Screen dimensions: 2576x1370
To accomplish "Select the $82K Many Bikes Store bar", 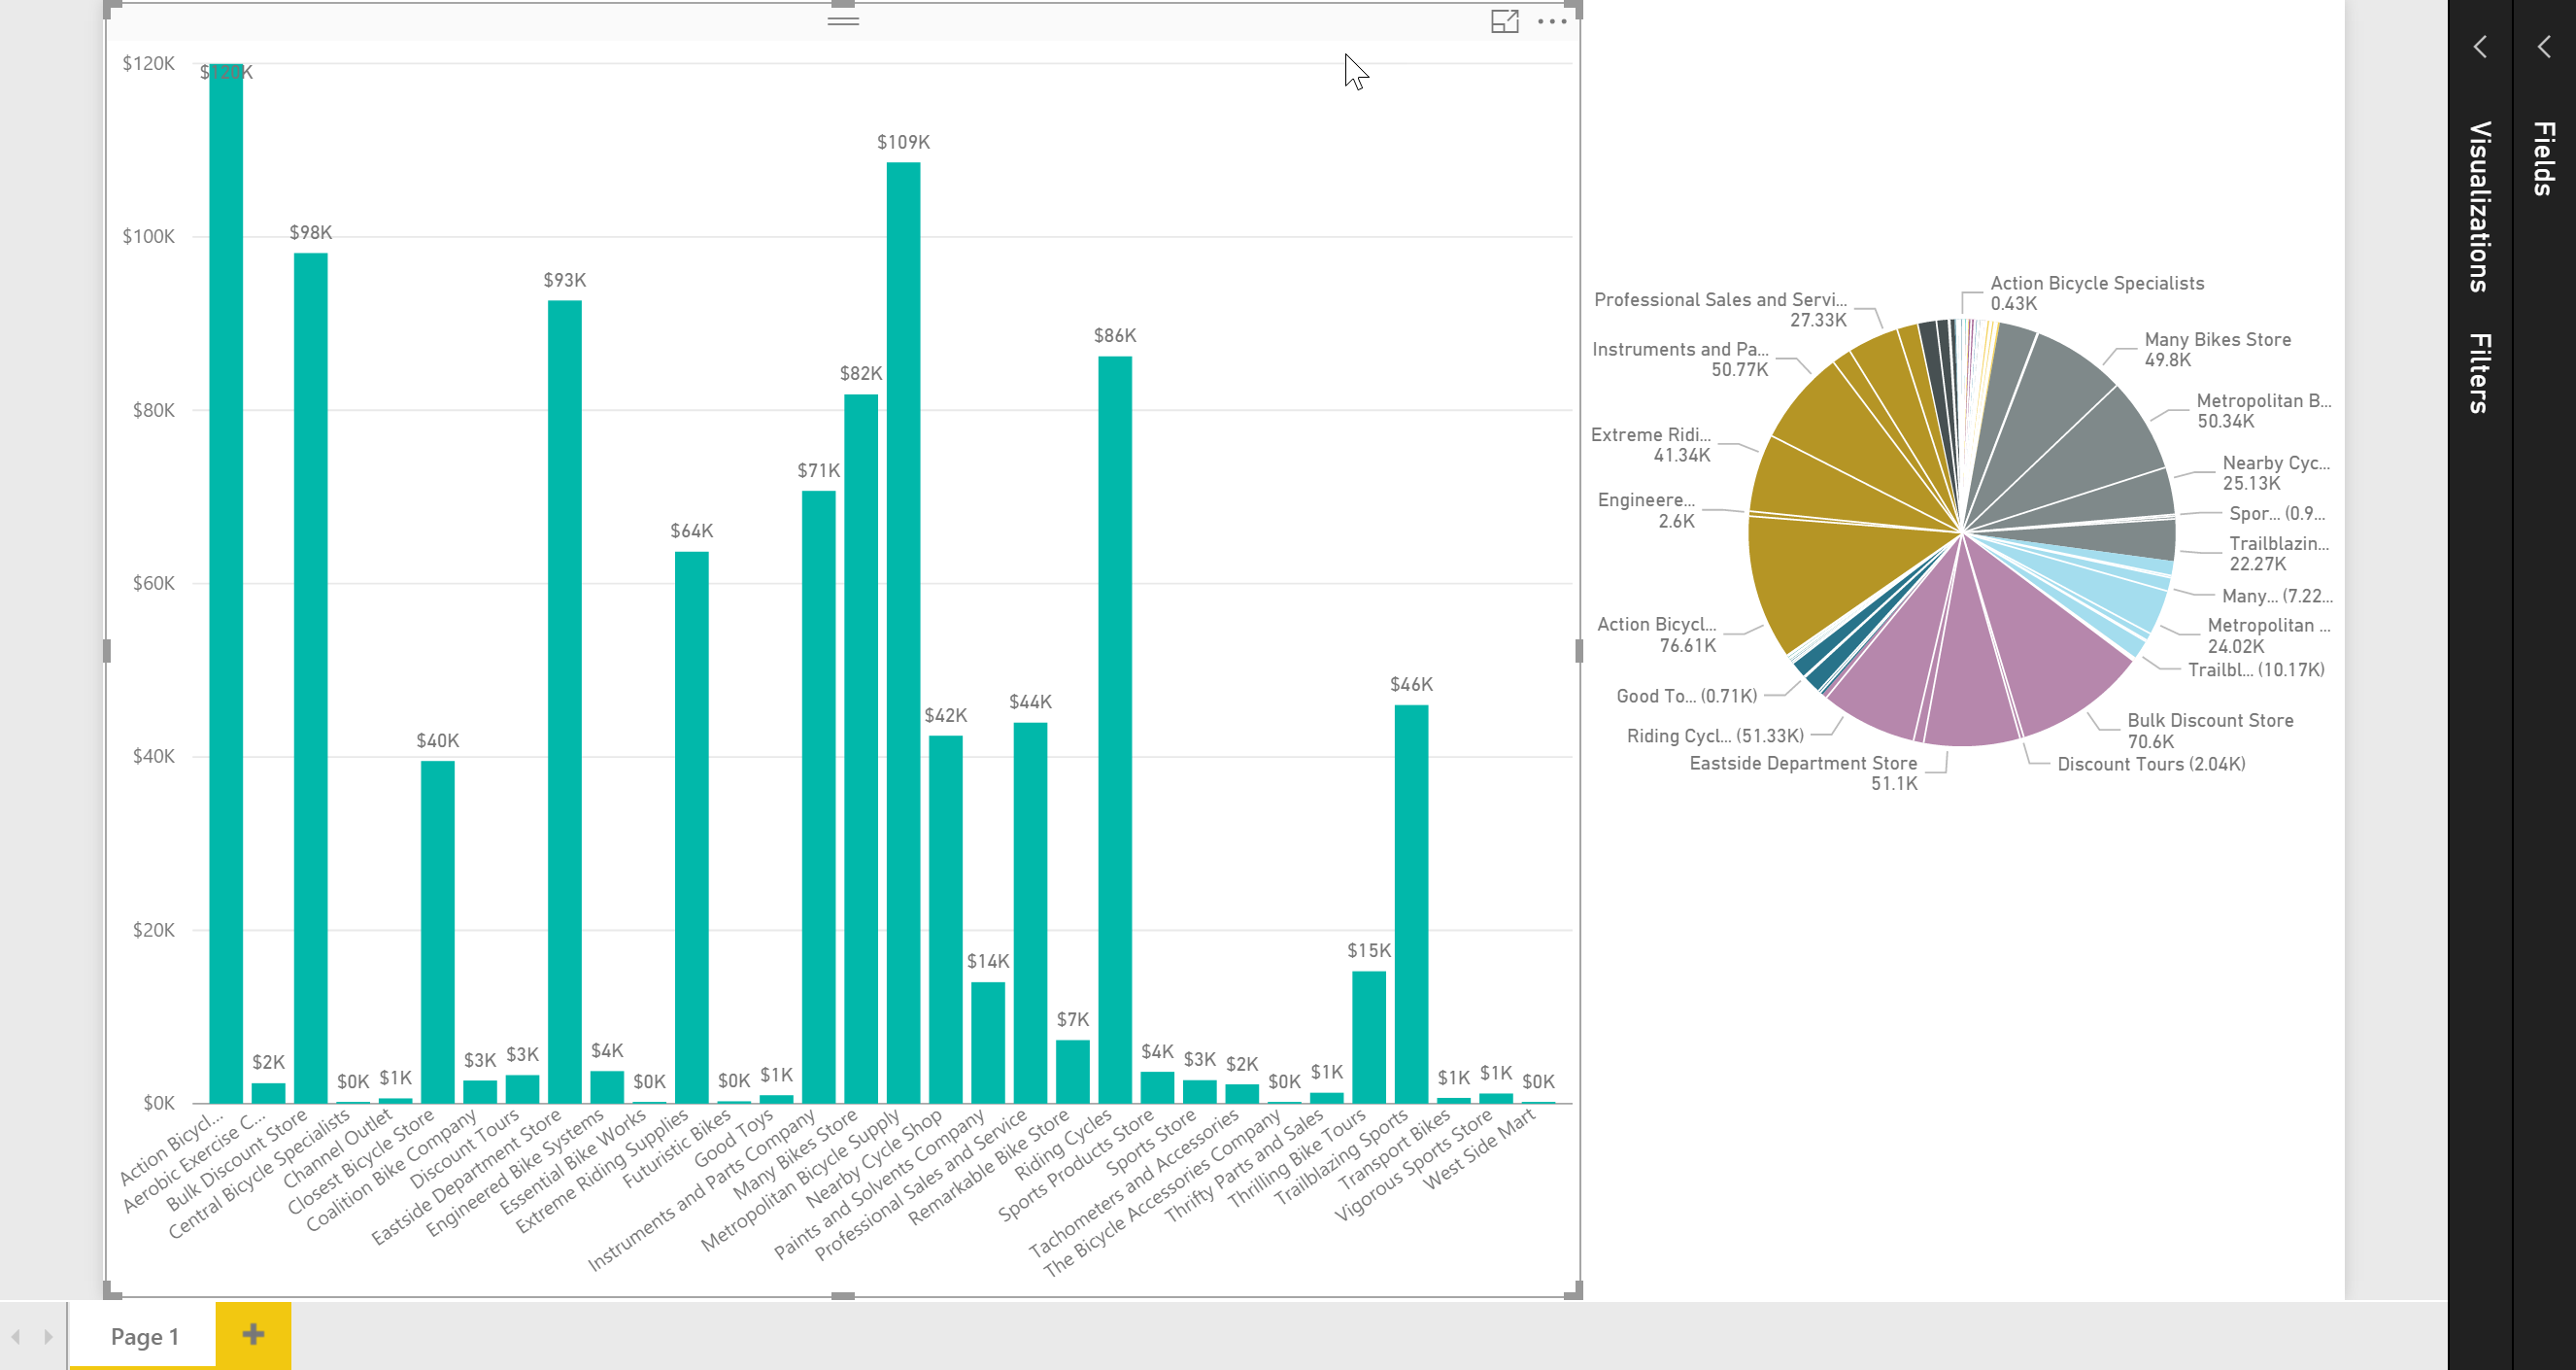I will [861, 749].
